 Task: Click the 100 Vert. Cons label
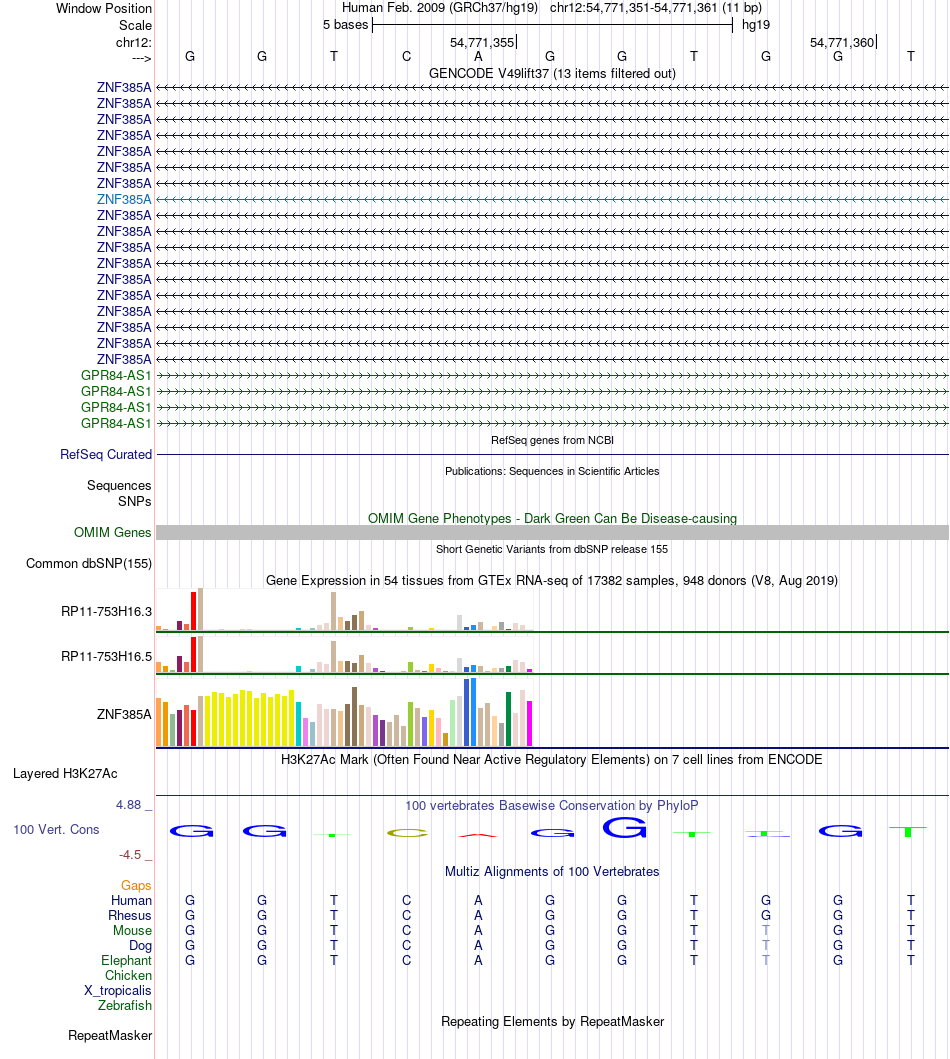(56, 830)
